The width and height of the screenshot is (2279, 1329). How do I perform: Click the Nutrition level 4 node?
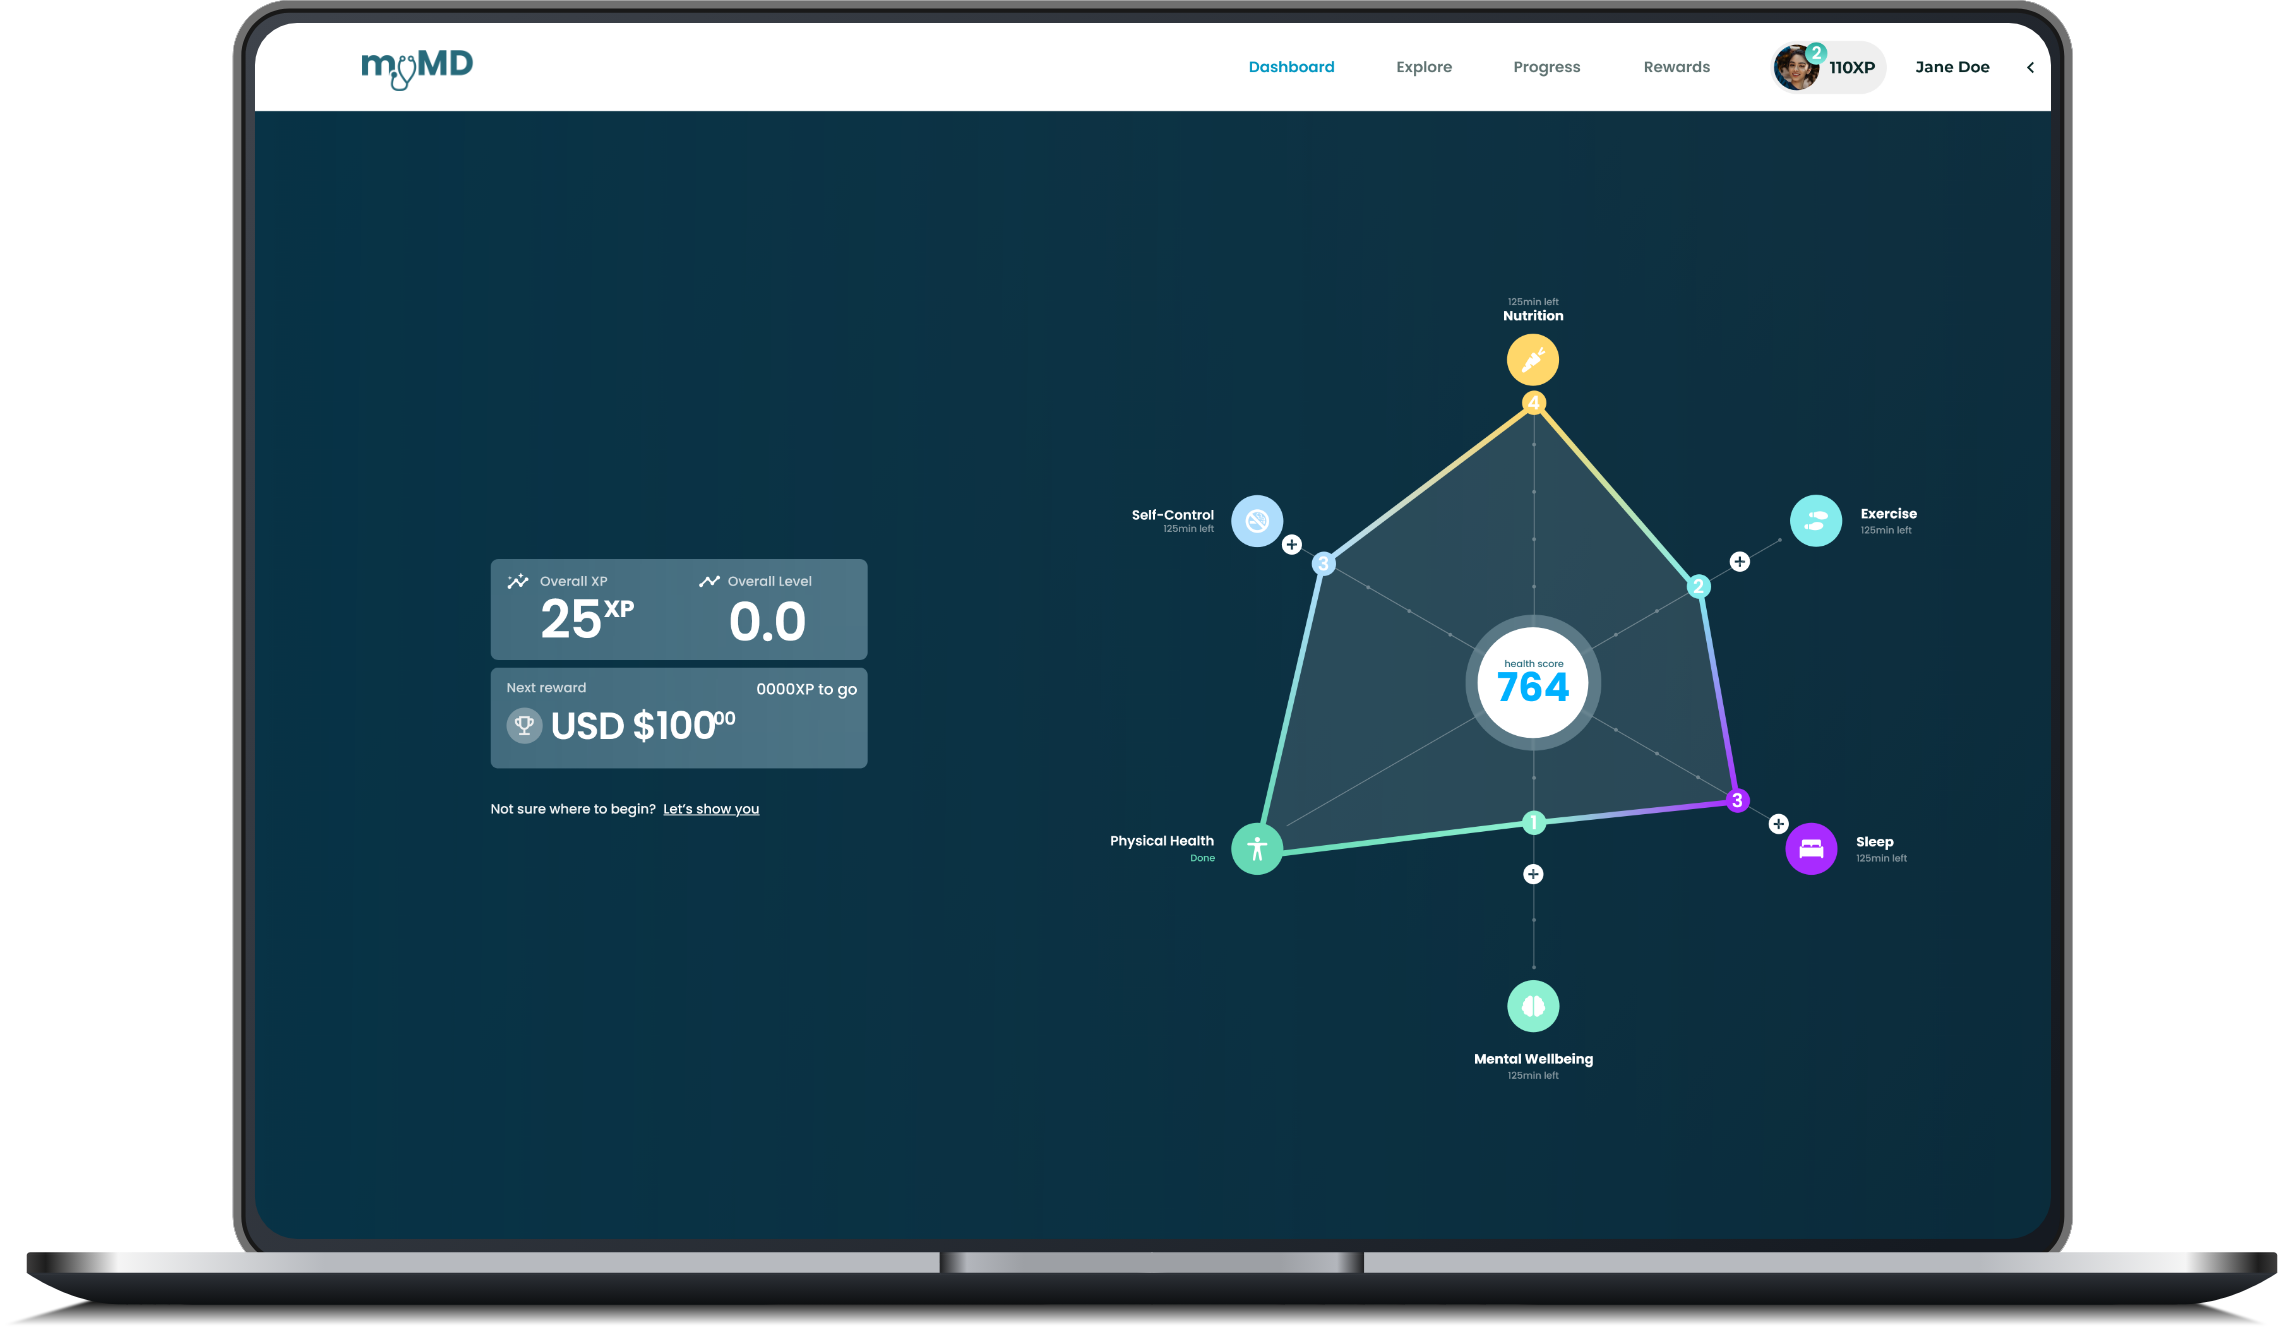[1534, 403]
